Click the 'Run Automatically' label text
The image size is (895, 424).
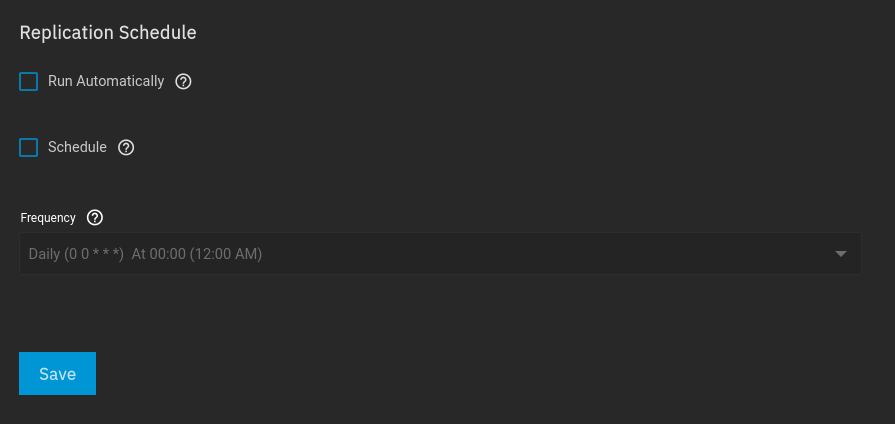point(106,81)
